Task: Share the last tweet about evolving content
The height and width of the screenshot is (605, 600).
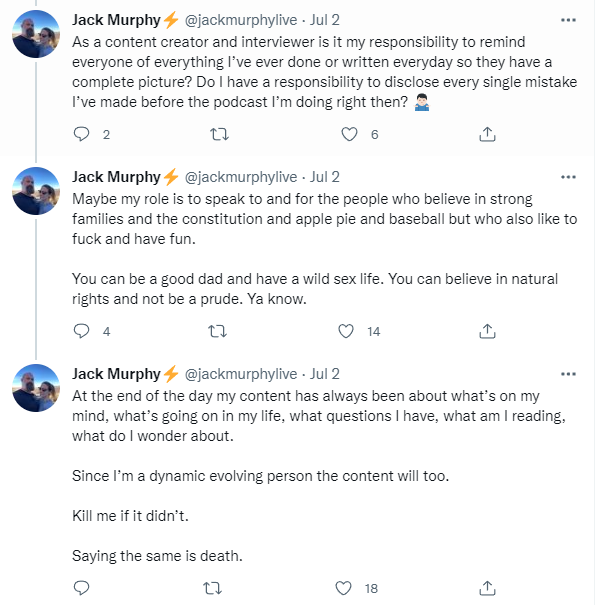Action: [x=487, y=588]
